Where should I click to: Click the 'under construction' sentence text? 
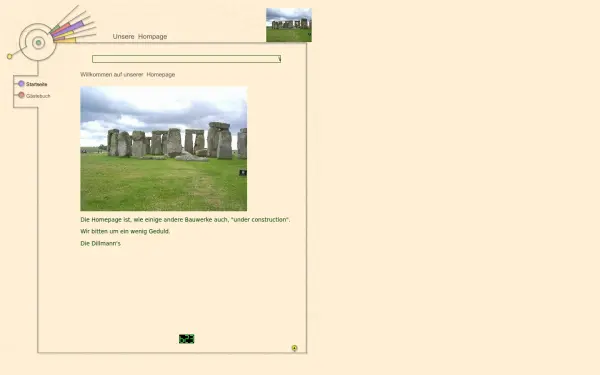click(x=185, y=220)
